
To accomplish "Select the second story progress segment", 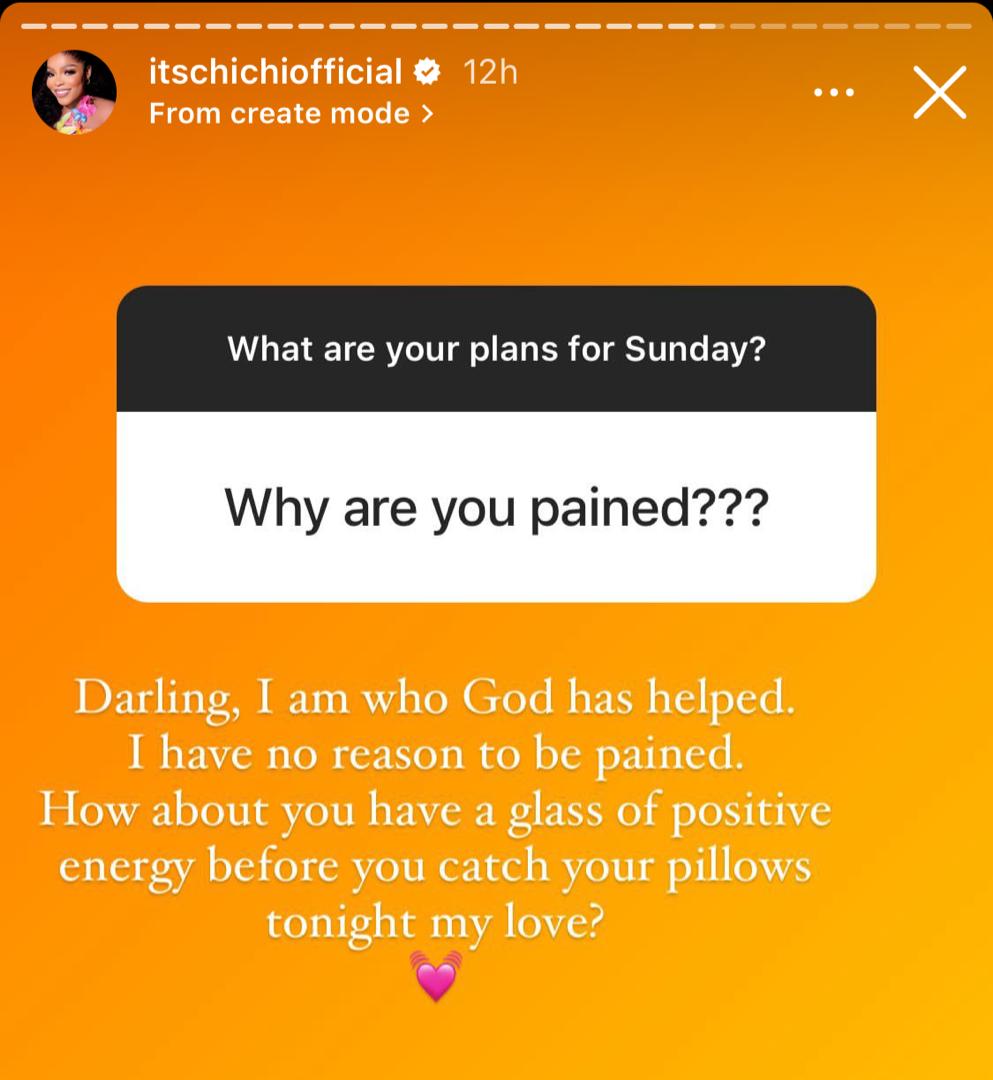I will pos(65,26).
